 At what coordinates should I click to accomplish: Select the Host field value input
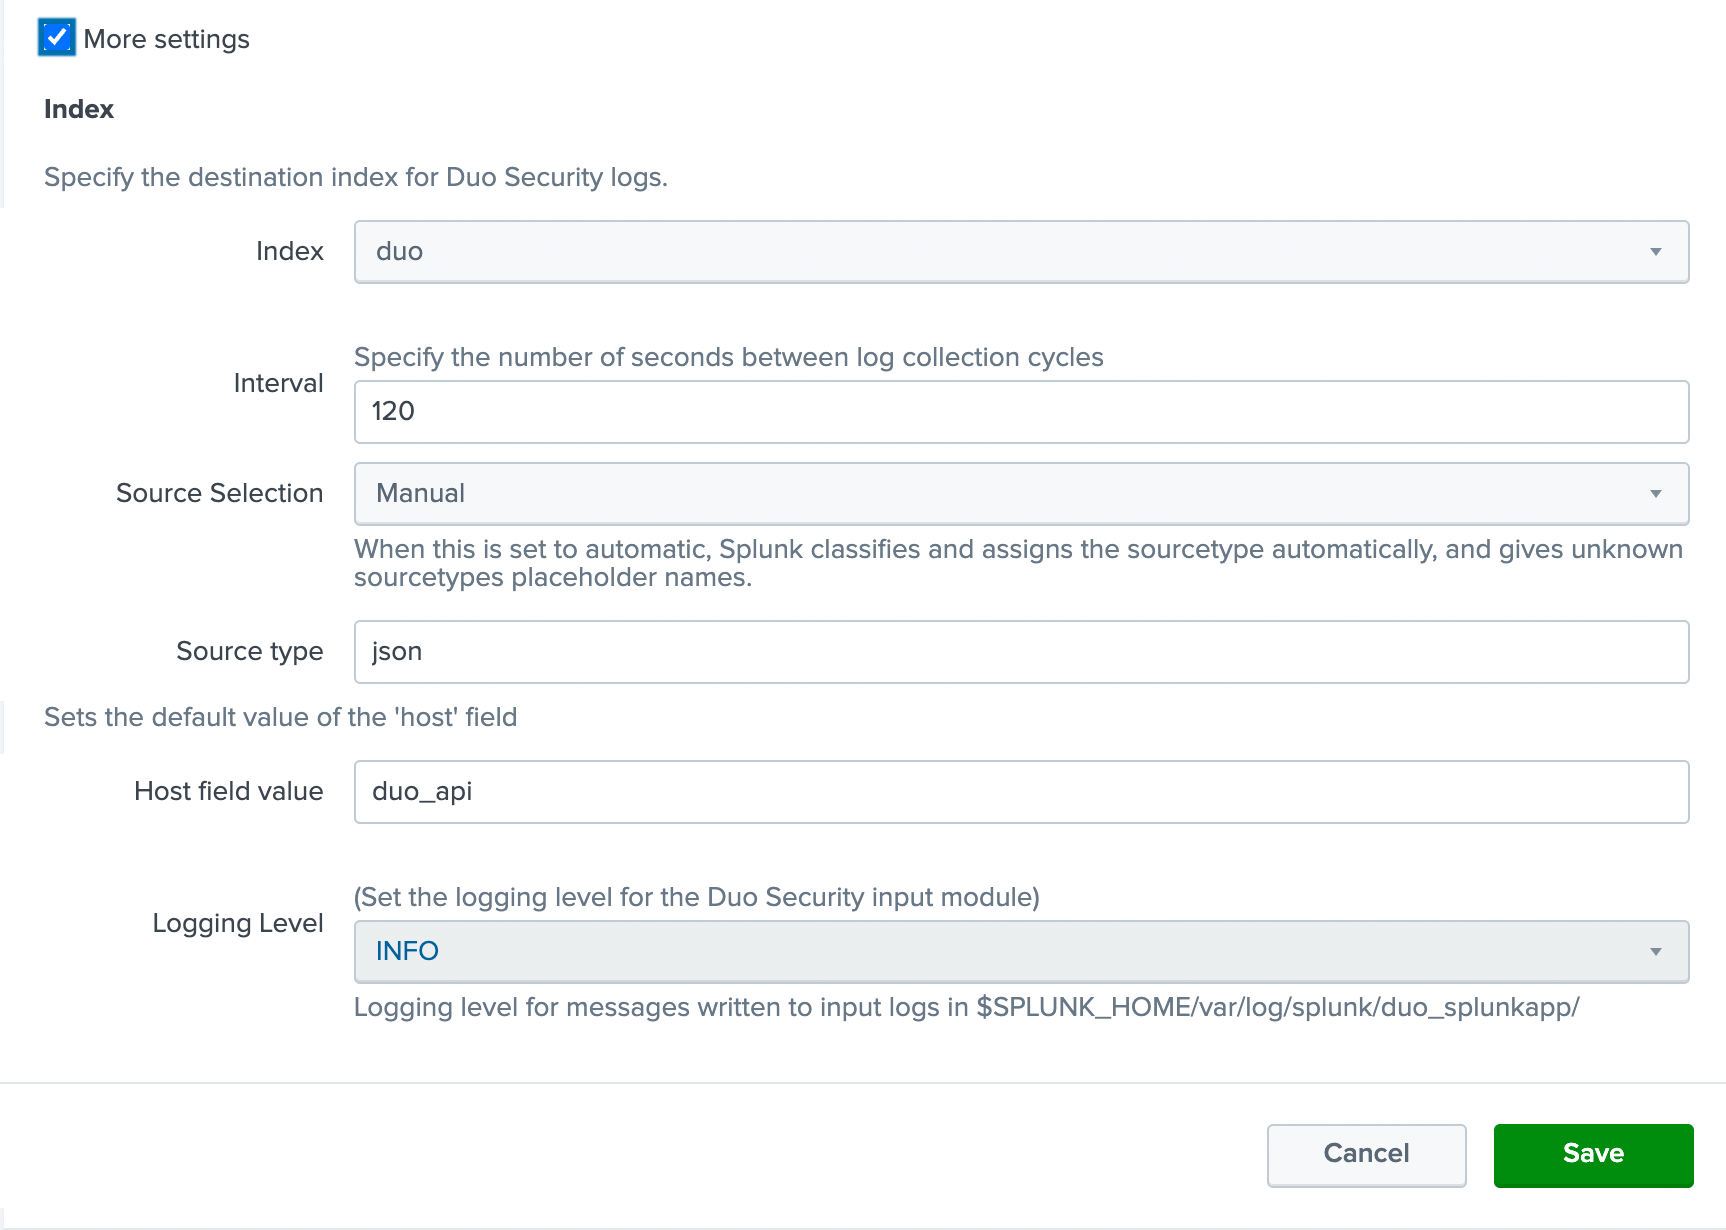tap(1018, 791)
